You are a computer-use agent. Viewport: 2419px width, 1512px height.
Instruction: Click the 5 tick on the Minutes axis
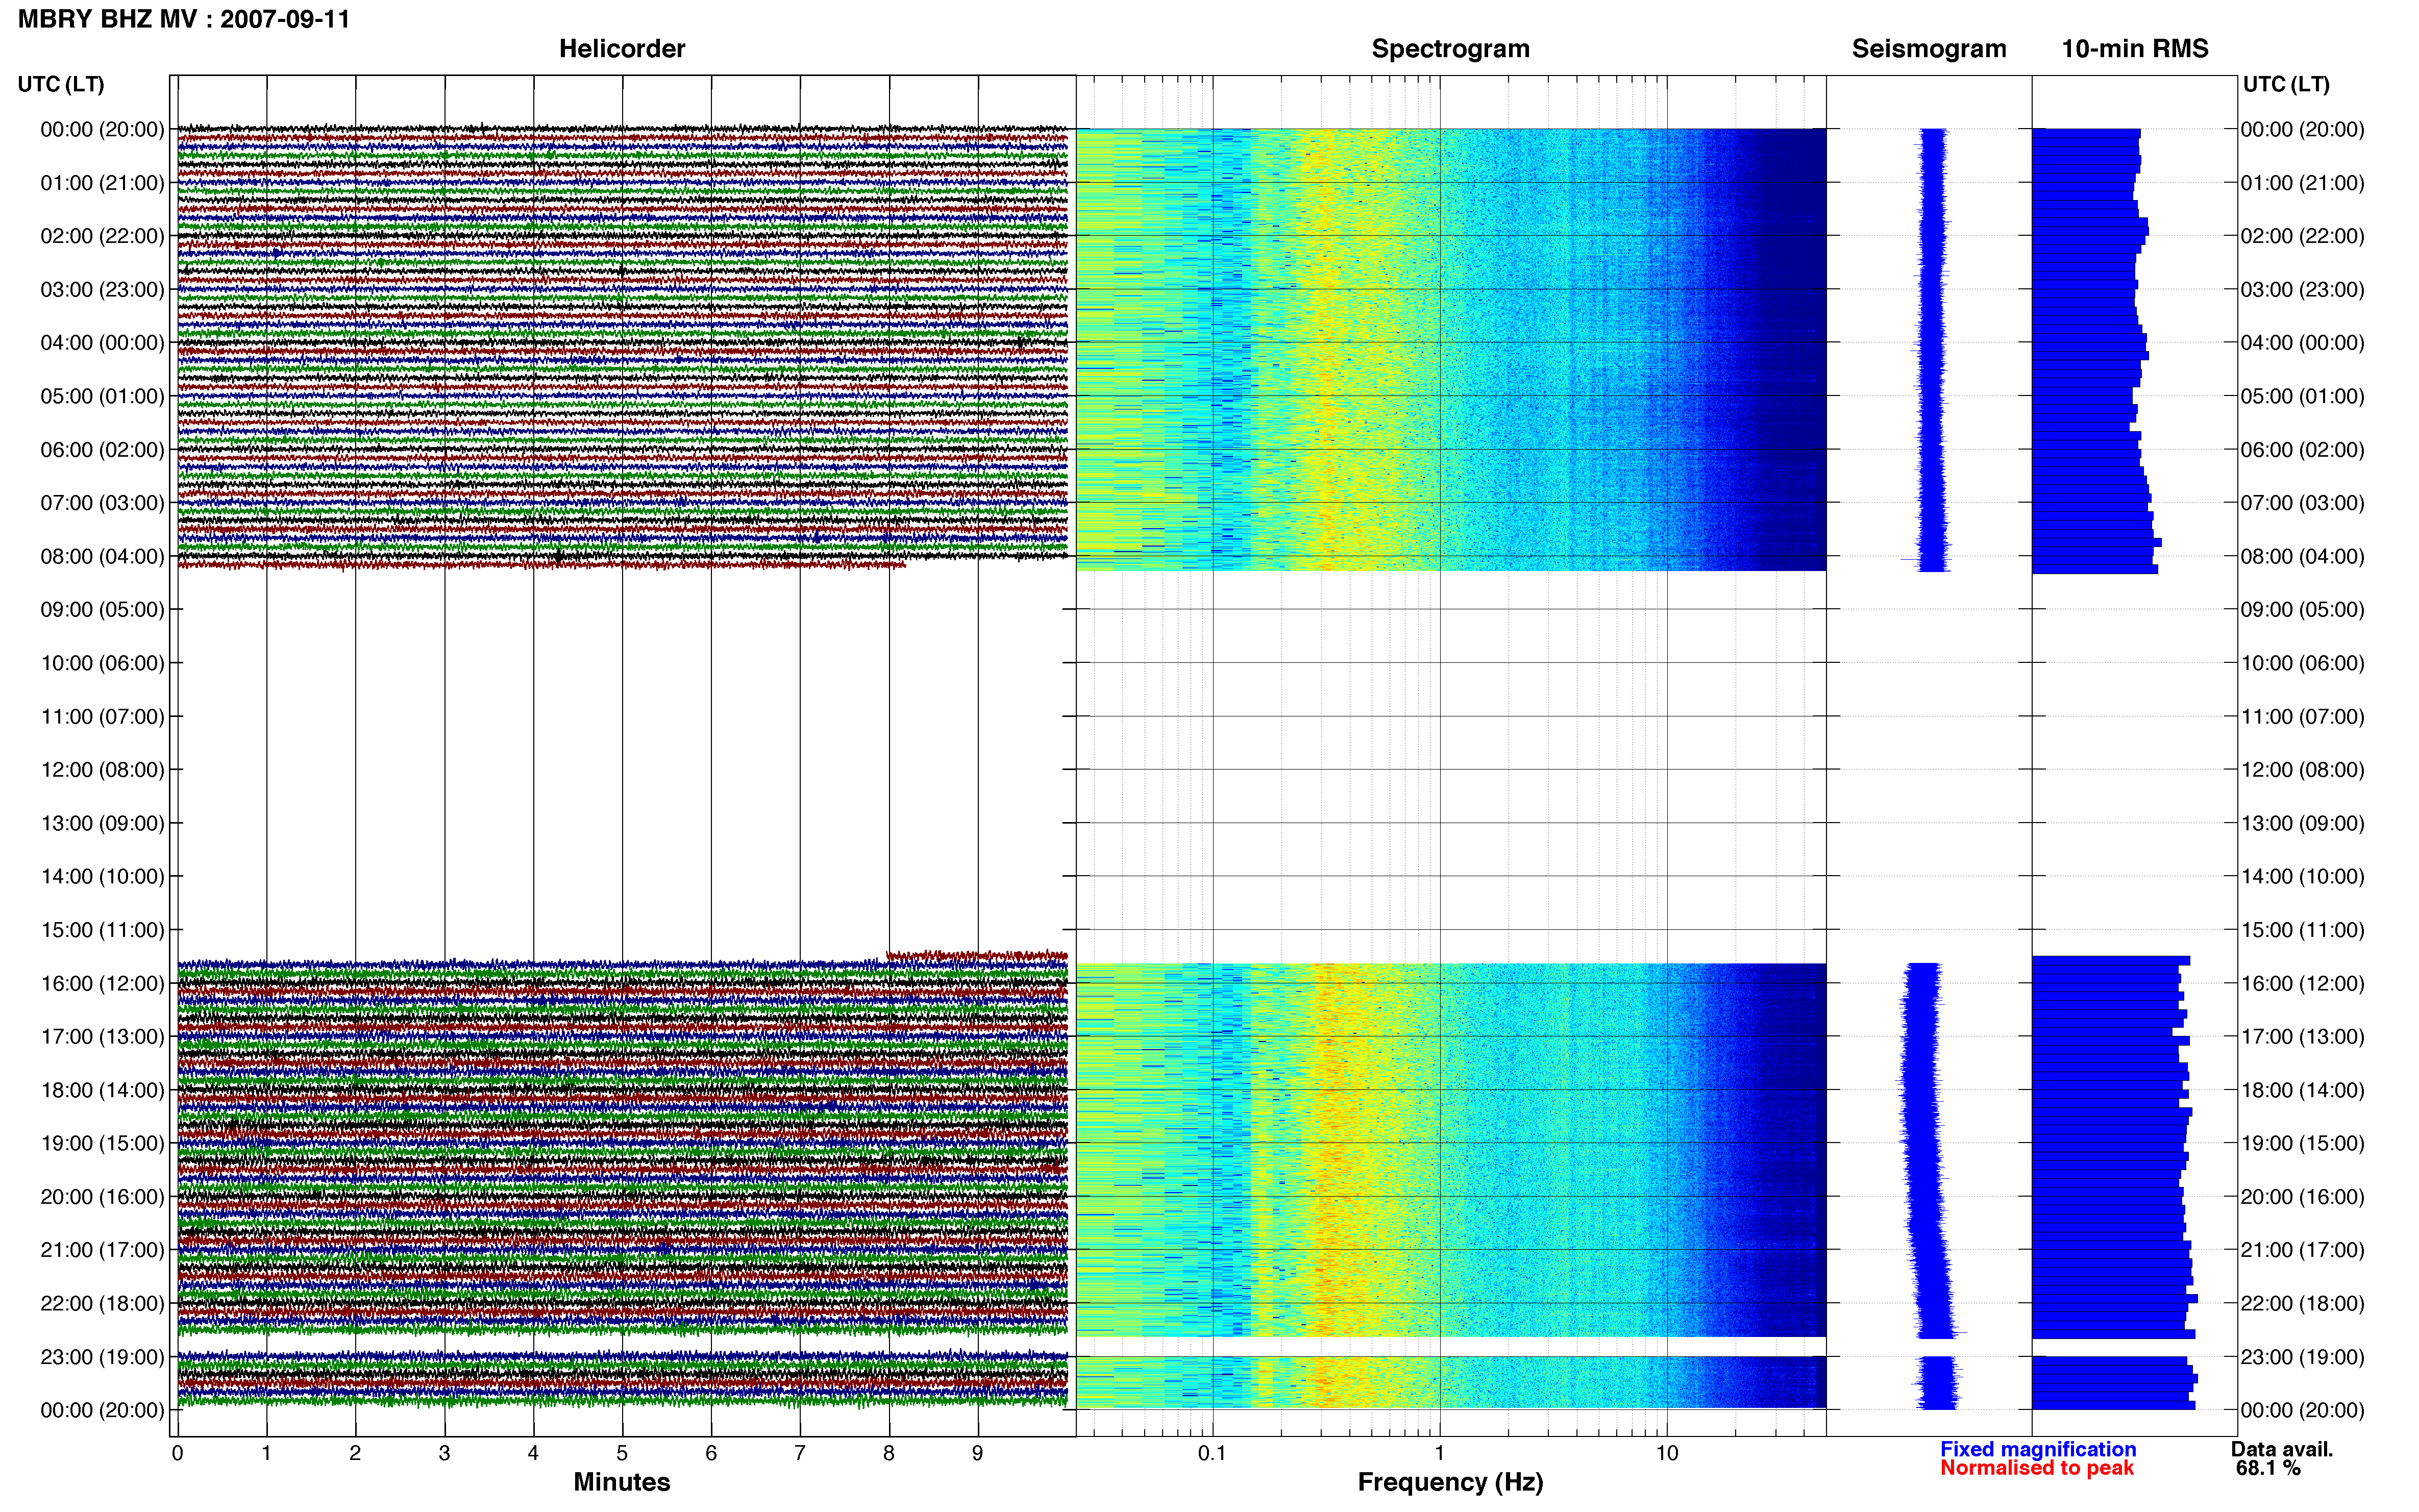(622, 1453)
